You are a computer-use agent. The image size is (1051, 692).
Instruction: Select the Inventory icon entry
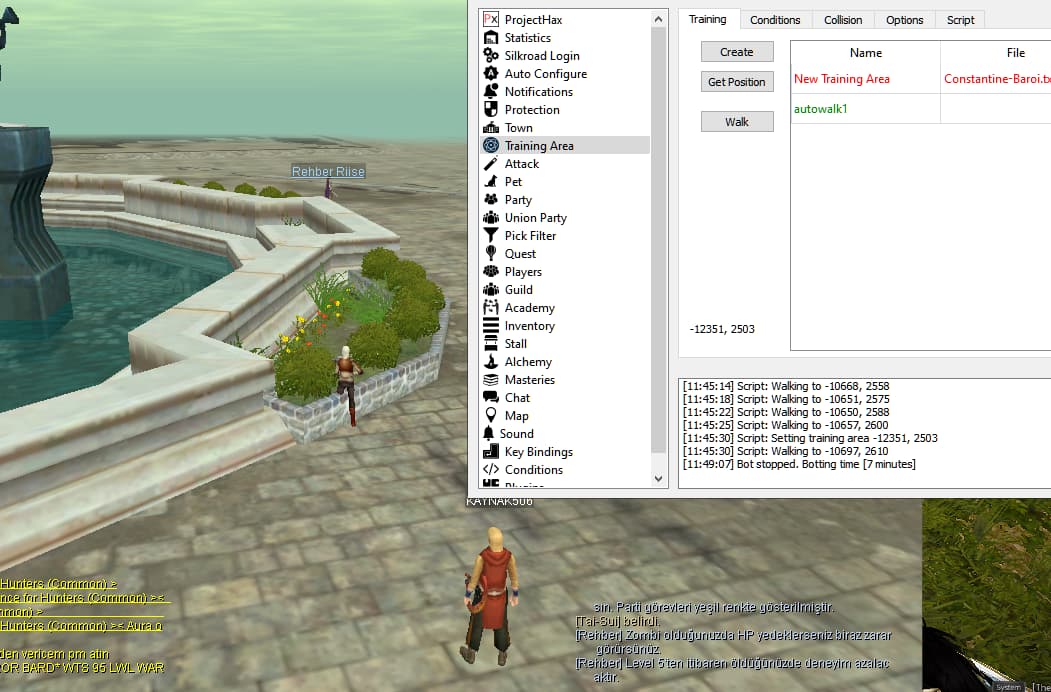491,326
